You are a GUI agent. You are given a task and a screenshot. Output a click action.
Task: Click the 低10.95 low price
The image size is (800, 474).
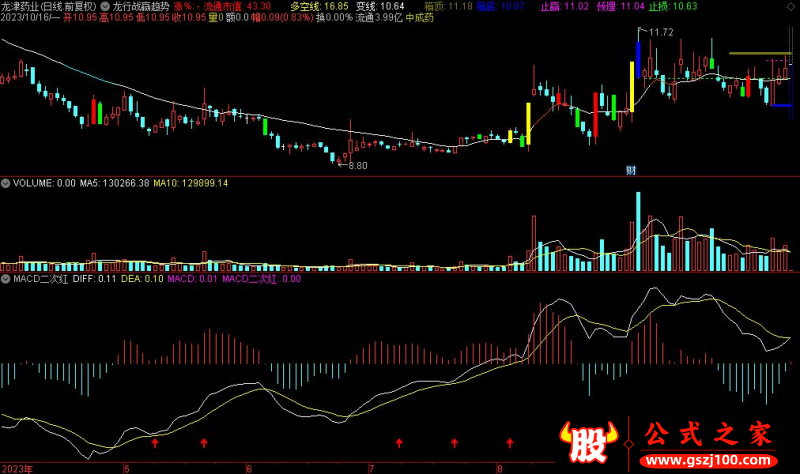click(x=153, y=18)
